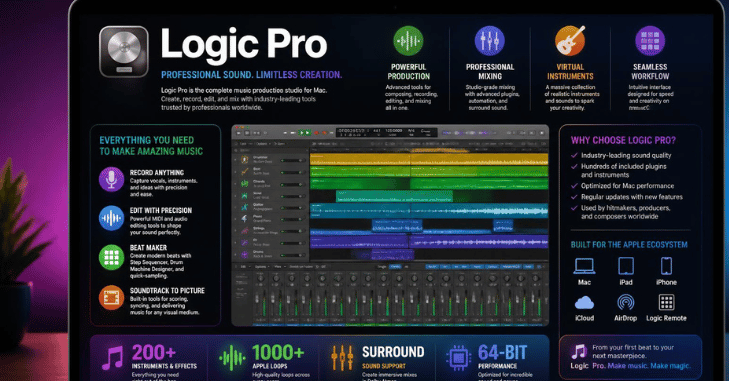Select the iCloud cloud icon

584,303
